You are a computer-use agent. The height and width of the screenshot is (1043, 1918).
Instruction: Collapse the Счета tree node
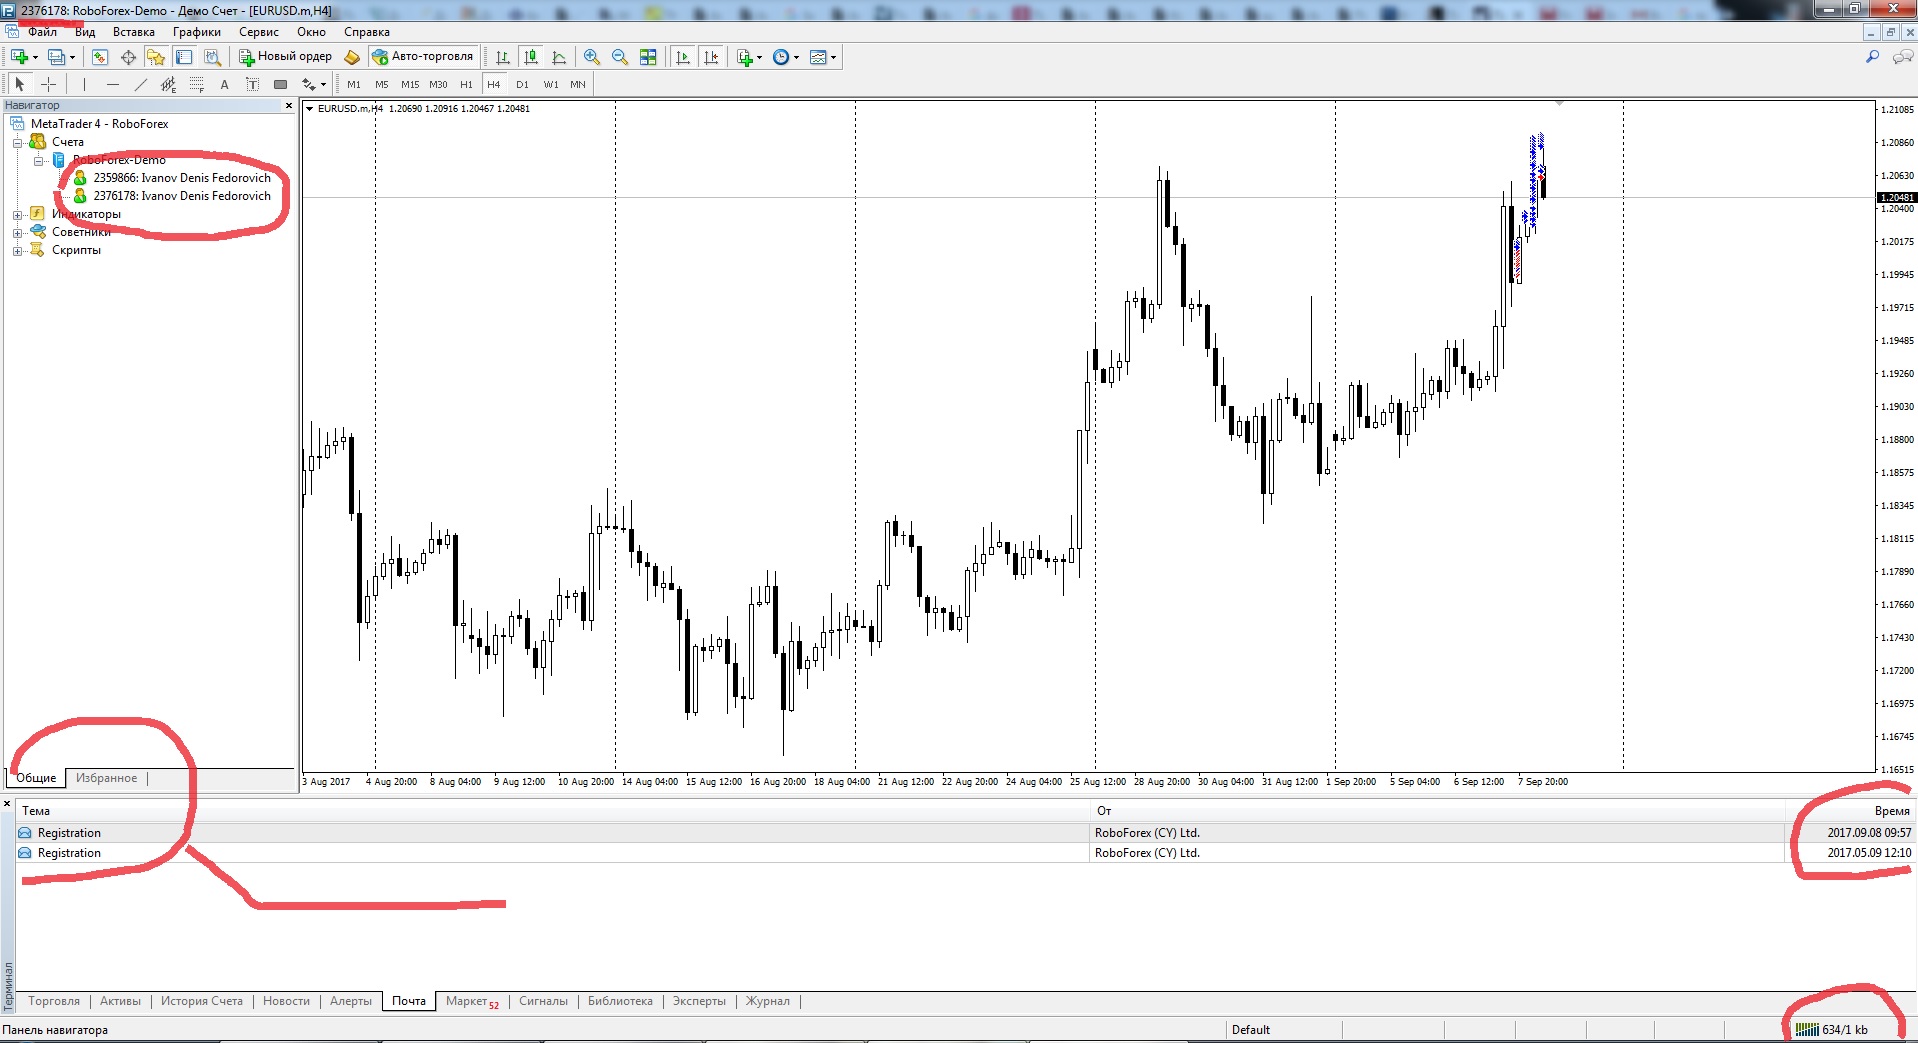point(17,142)
